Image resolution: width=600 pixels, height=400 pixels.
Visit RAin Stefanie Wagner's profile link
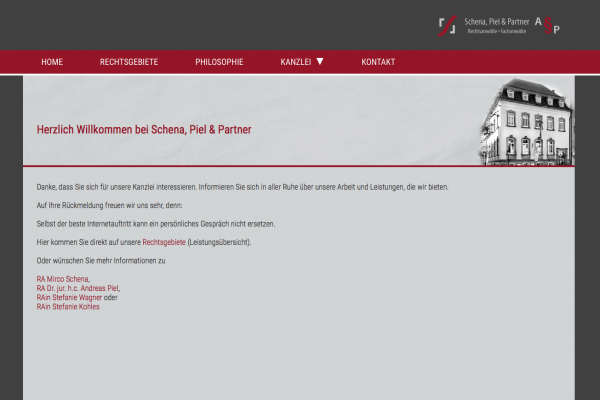(x=69, y=297)
